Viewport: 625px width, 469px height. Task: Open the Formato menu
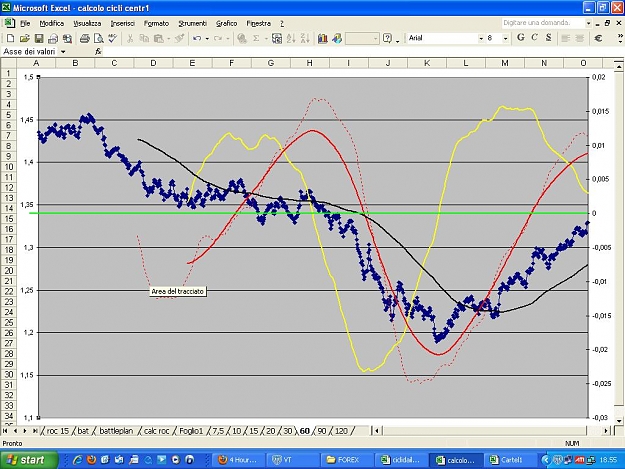coord(156,24)
